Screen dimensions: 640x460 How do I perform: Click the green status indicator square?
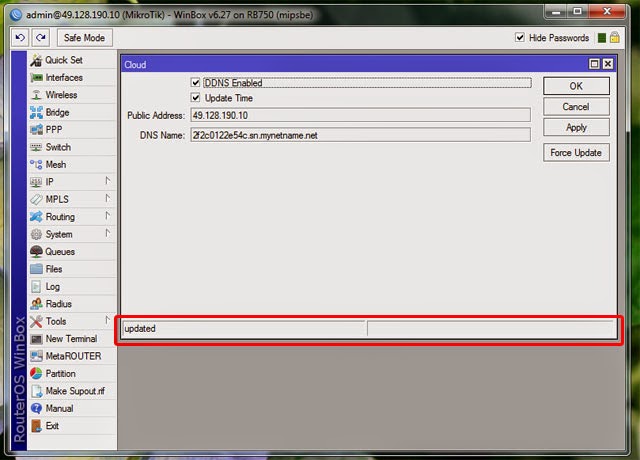[602, 38]
